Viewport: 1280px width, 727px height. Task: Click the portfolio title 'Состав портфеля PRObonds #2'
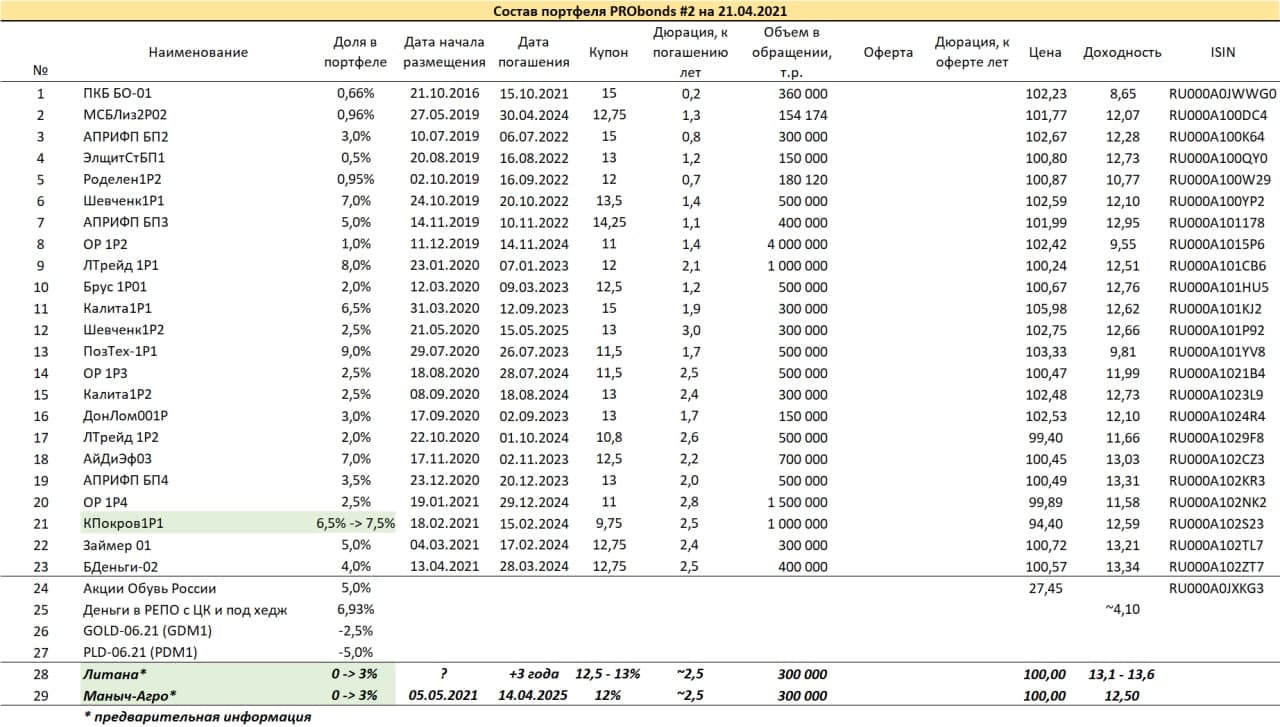[639, 11]
